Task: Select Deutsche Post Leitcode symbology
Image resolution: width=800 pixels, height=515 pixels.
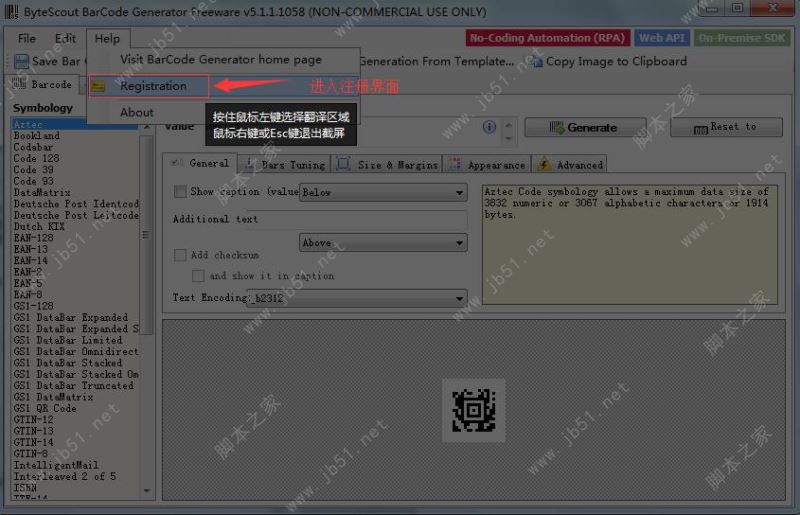Action: tap(76, 215)
